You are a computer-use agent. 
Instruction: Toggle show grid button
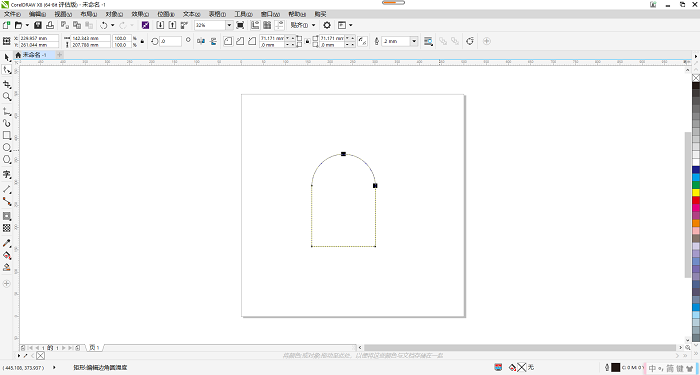pos(267,25)
